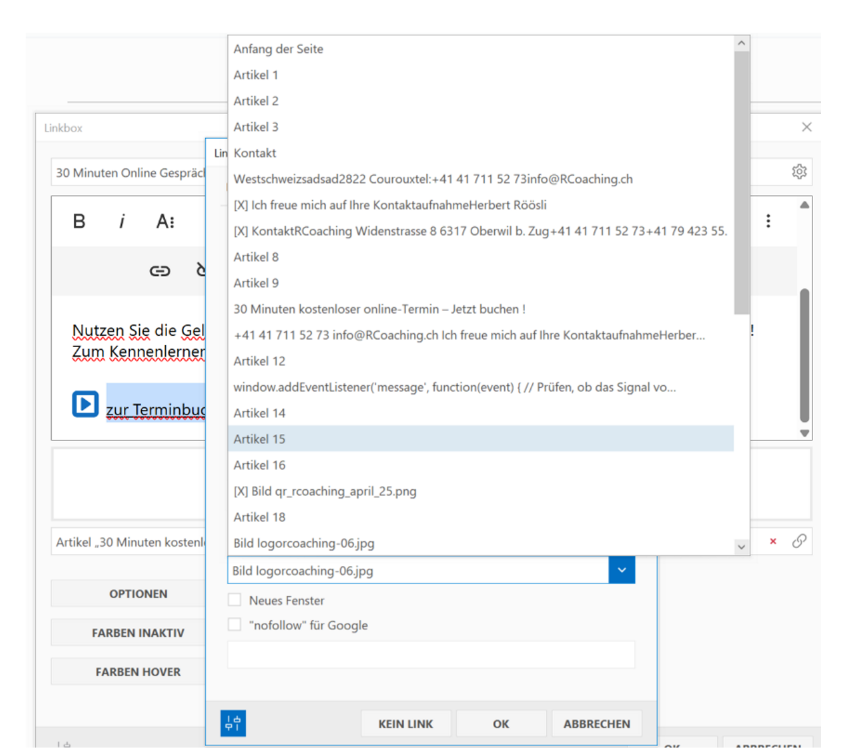Select Artikel 8 in the list
The height and width of the screenshot is (751, 844).
[481, 257]
